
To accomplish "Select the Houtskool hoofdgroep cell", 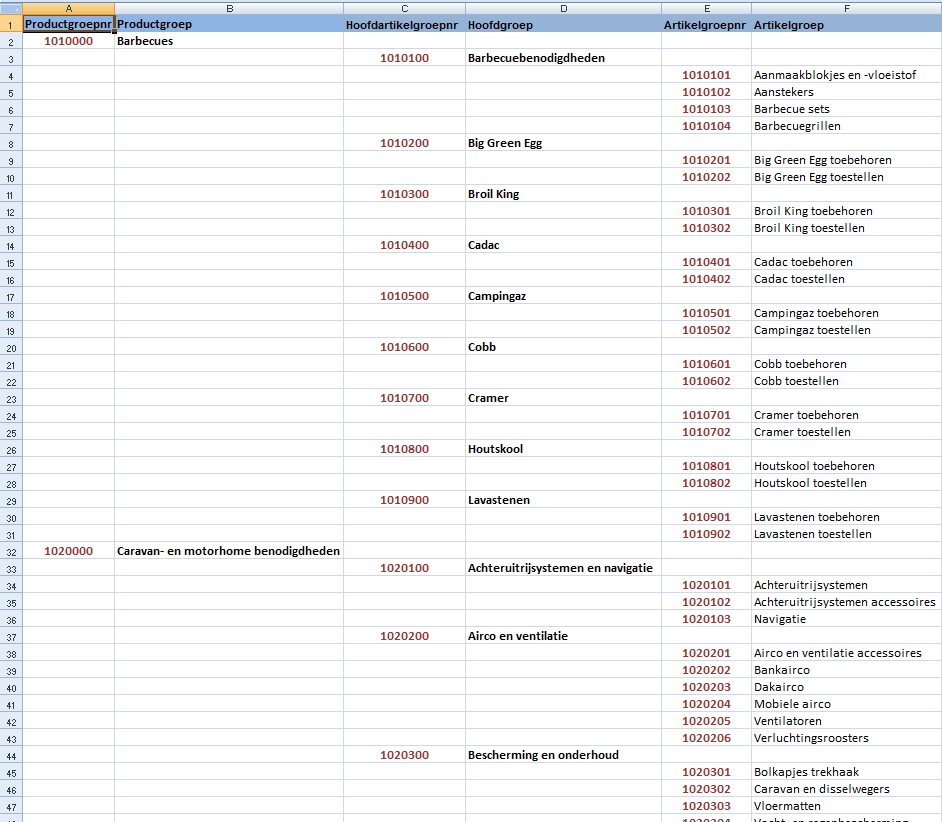I will click(564, 449).
